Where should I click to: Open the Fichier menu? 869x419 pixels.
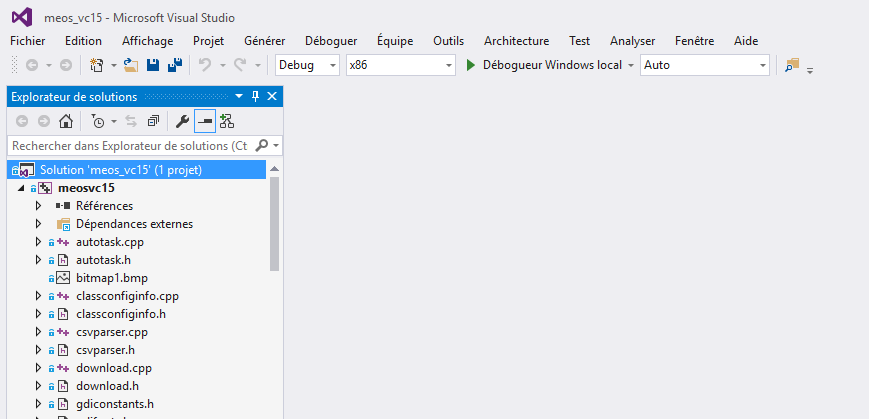tap(28, 41)
